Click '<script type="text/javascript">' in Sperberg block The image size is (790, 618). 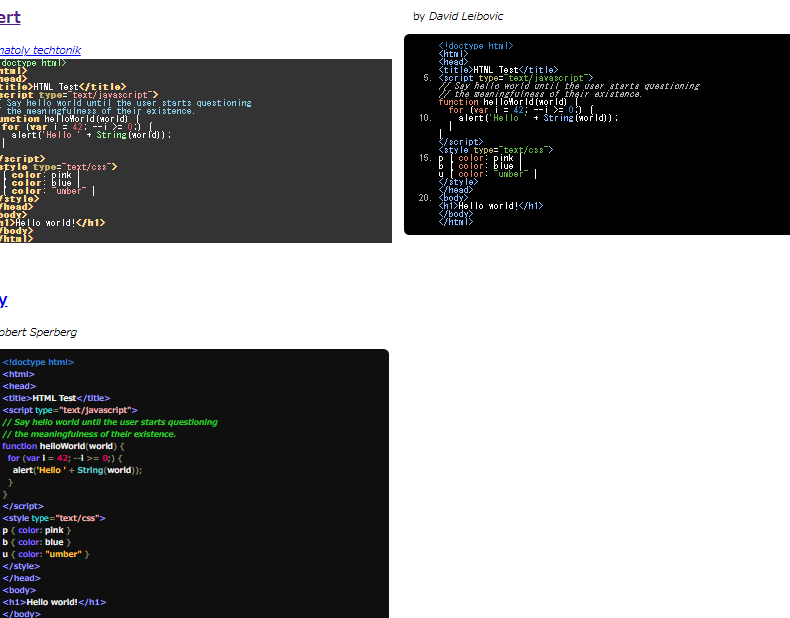coord(70,410)
